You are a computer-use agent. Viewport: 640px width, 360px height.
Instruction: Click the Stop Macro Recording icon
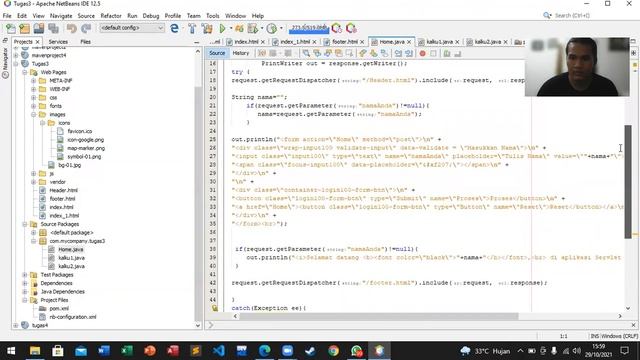click(x=433, y=53)
